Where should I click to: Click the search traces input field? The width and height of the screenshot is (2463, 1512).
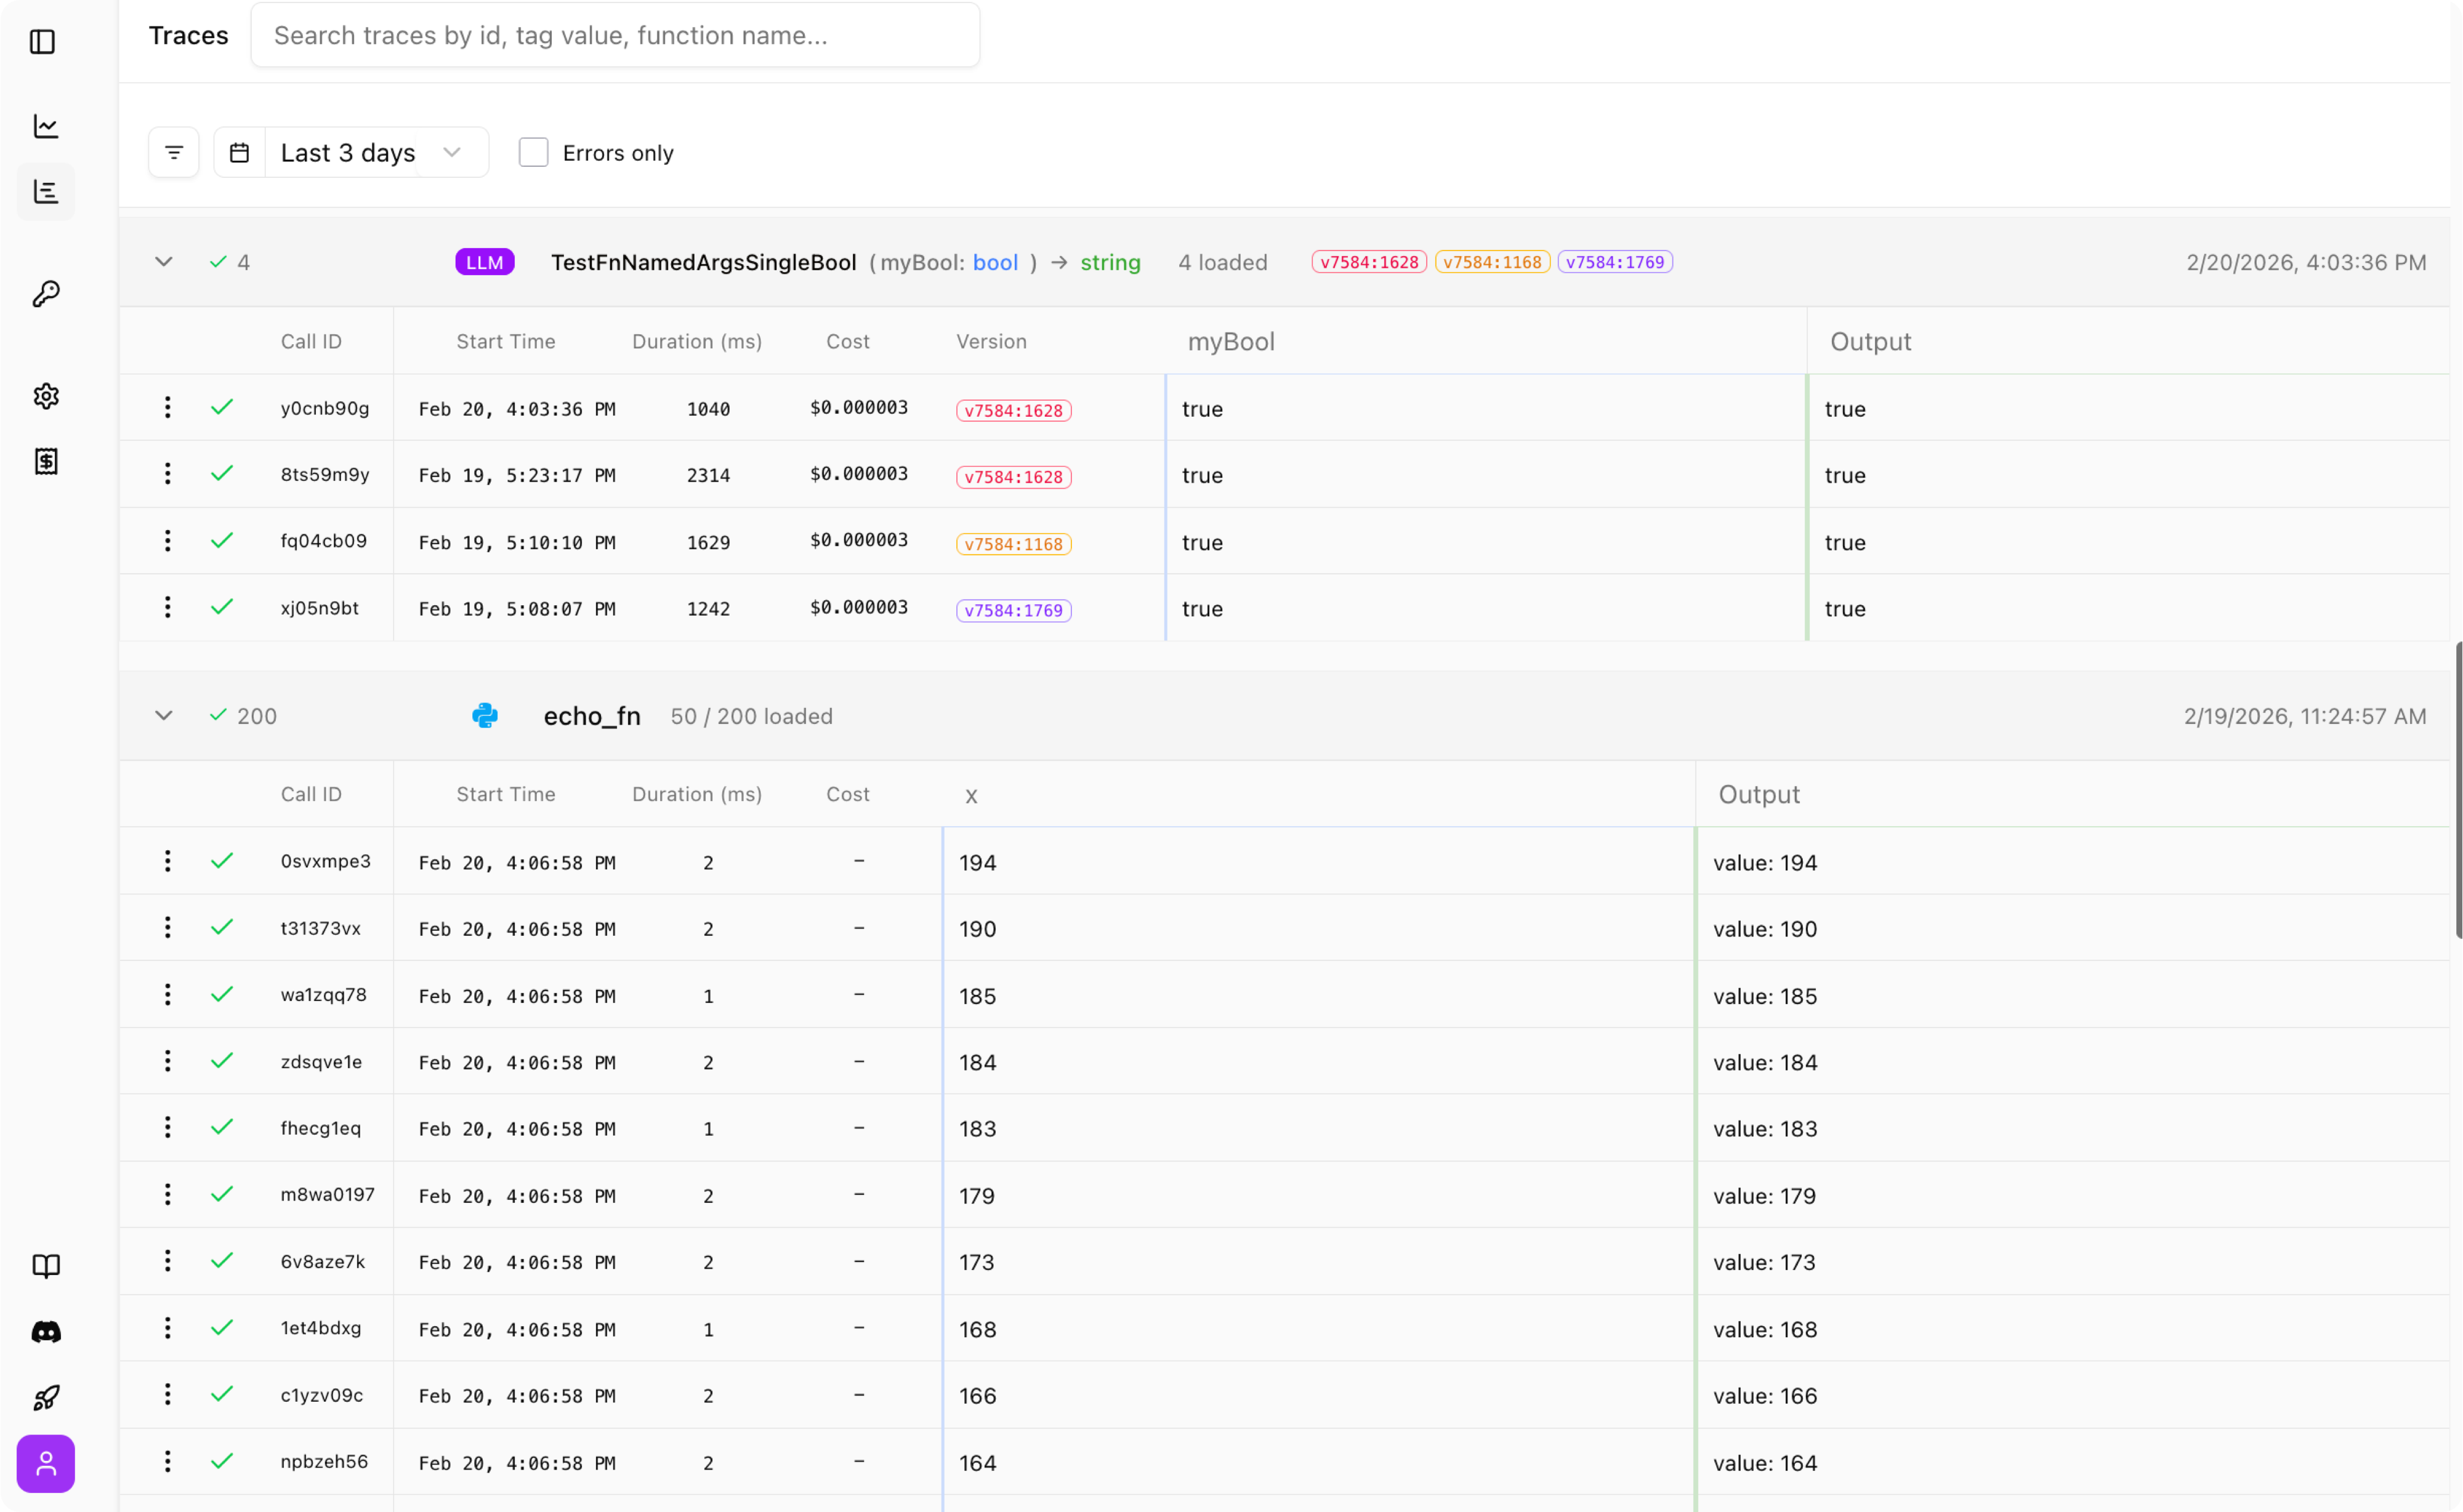click(x=615, y=36)
